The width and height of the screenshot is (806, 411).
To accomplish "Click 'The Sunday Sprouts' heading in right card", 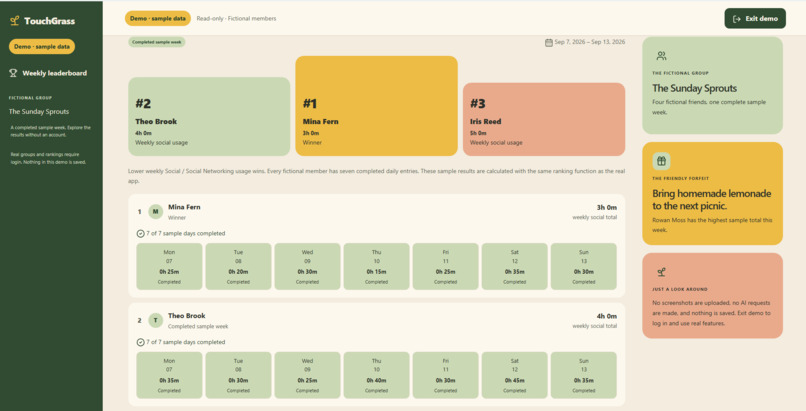I will click(694, 88).
